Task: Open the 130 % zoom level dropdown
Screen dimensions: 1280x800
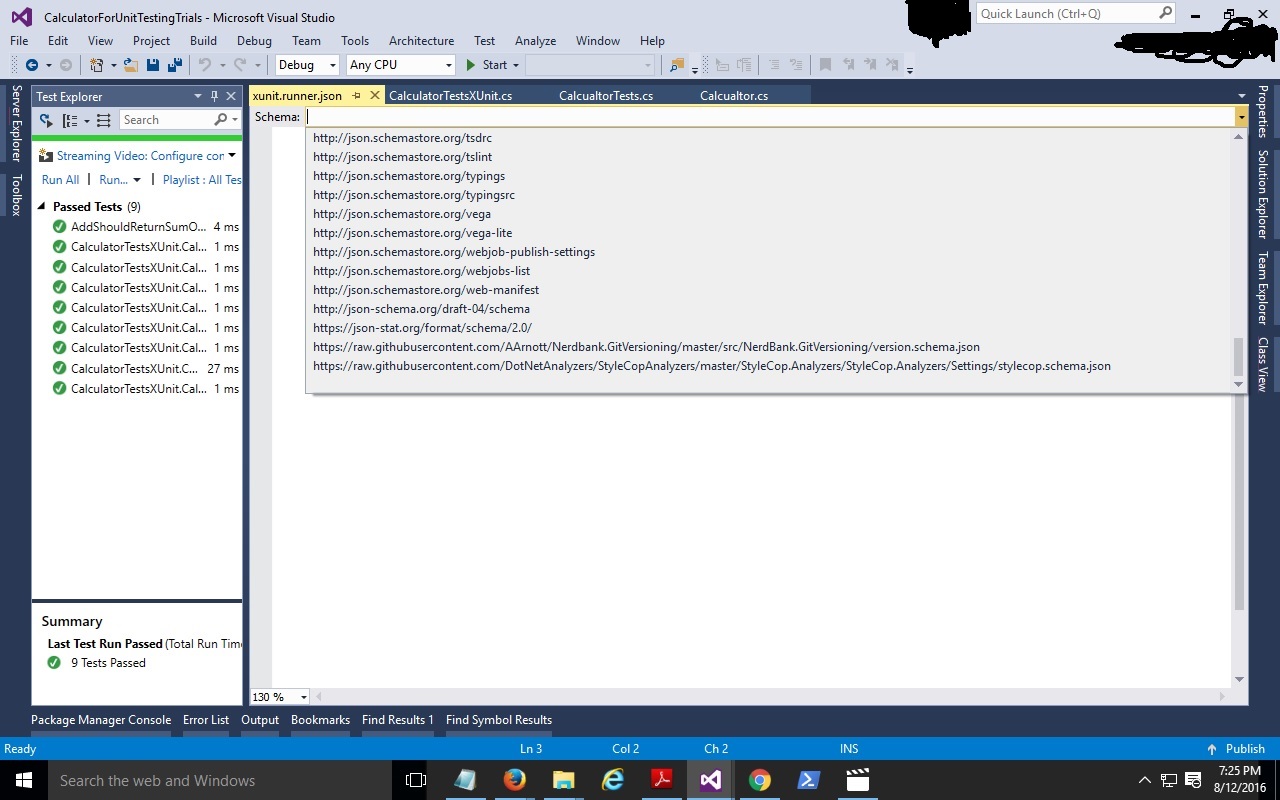Action: tap(304, 697)
